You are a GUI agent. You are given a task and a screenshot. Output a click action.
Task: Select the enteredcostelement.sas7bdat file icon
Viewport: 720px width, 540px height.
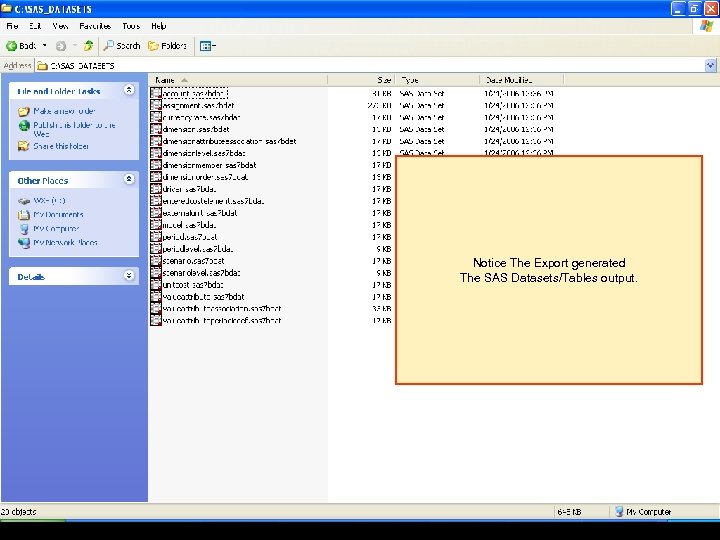pos(156,201)
